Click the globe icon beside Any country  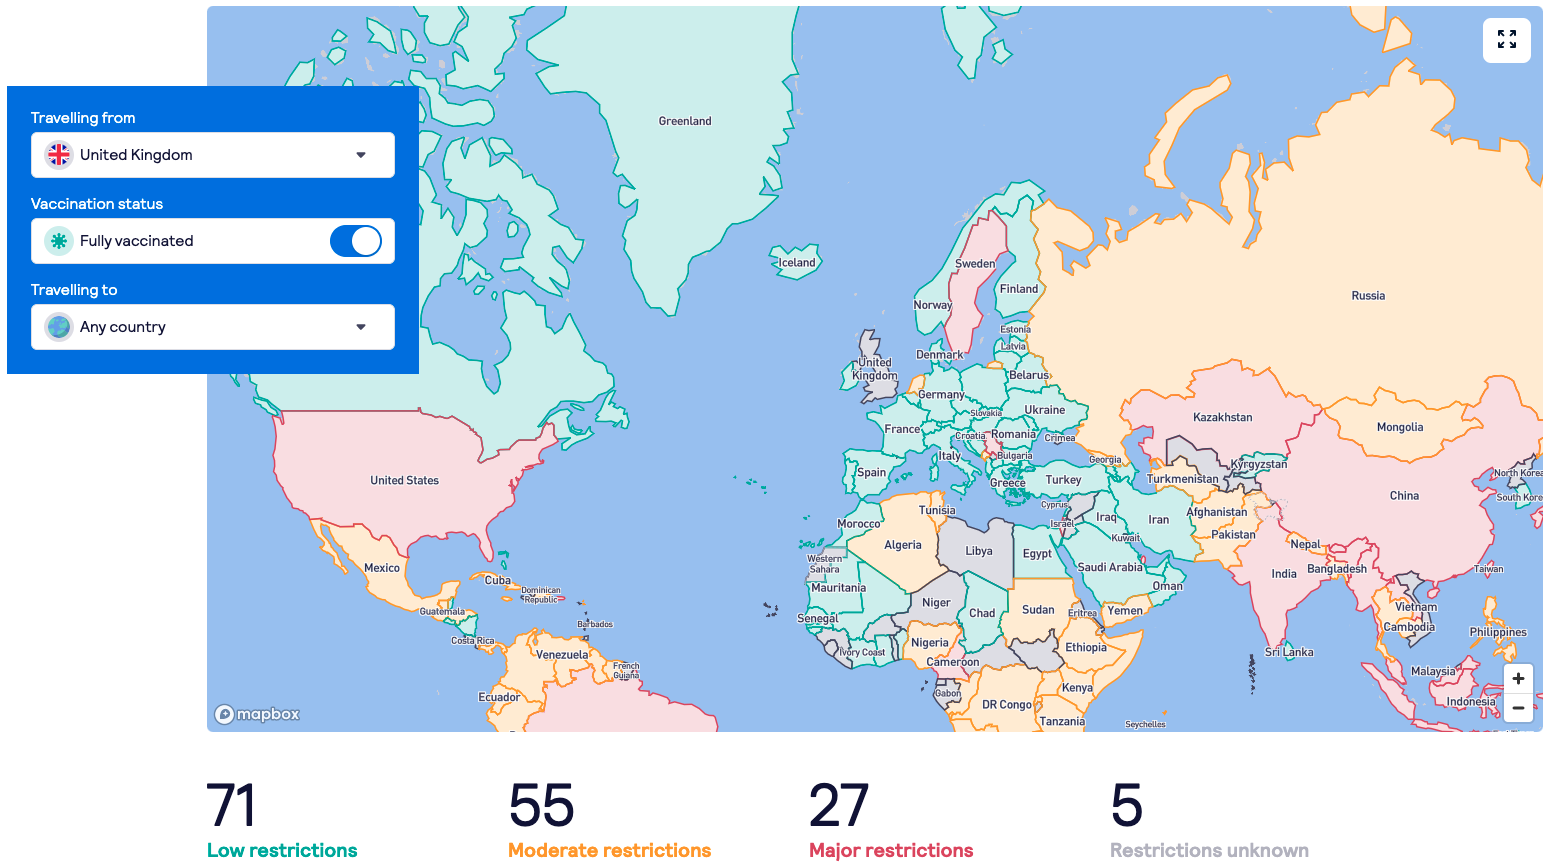pos(59,327)
